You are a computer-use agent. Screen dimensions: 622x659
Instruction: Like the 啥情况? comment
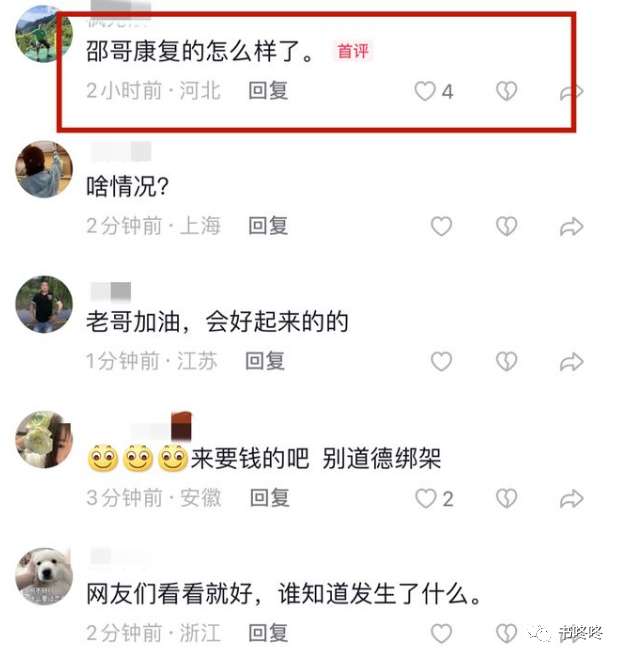tap(441, 227)
